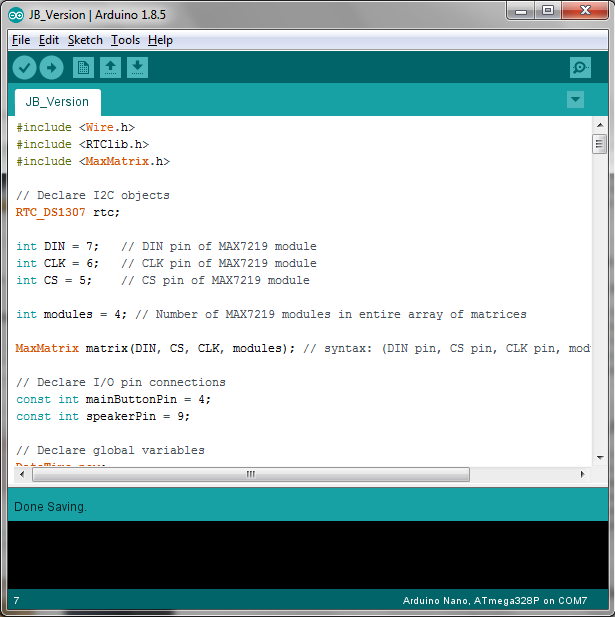Open the File menu
615x617 pixels.
click(x=21, y=40)
